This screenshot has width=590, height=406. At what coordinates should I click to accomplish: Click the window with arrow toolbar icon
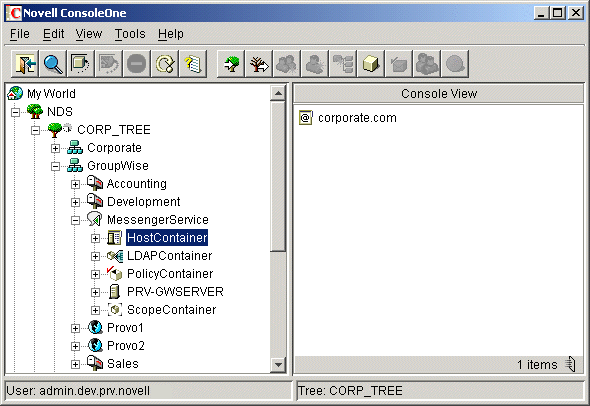[x=81, y=64]
